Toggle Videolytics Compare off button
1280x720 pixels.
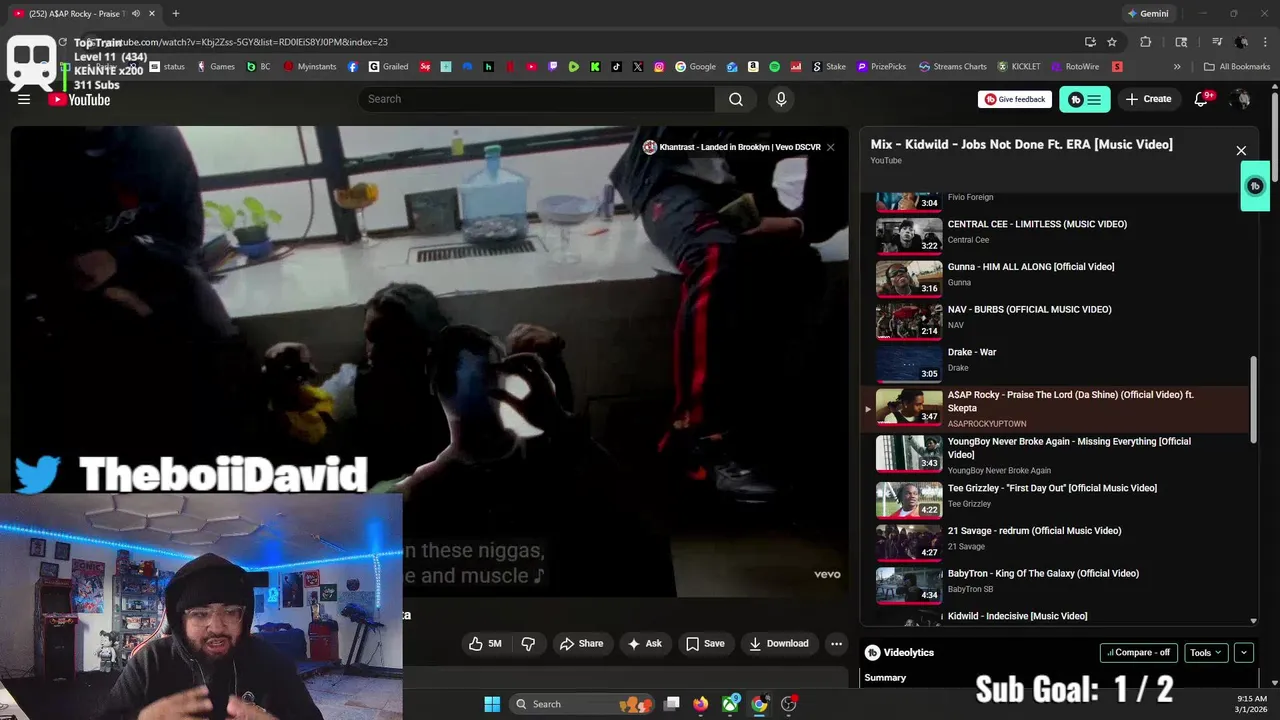pos(1139,652)
